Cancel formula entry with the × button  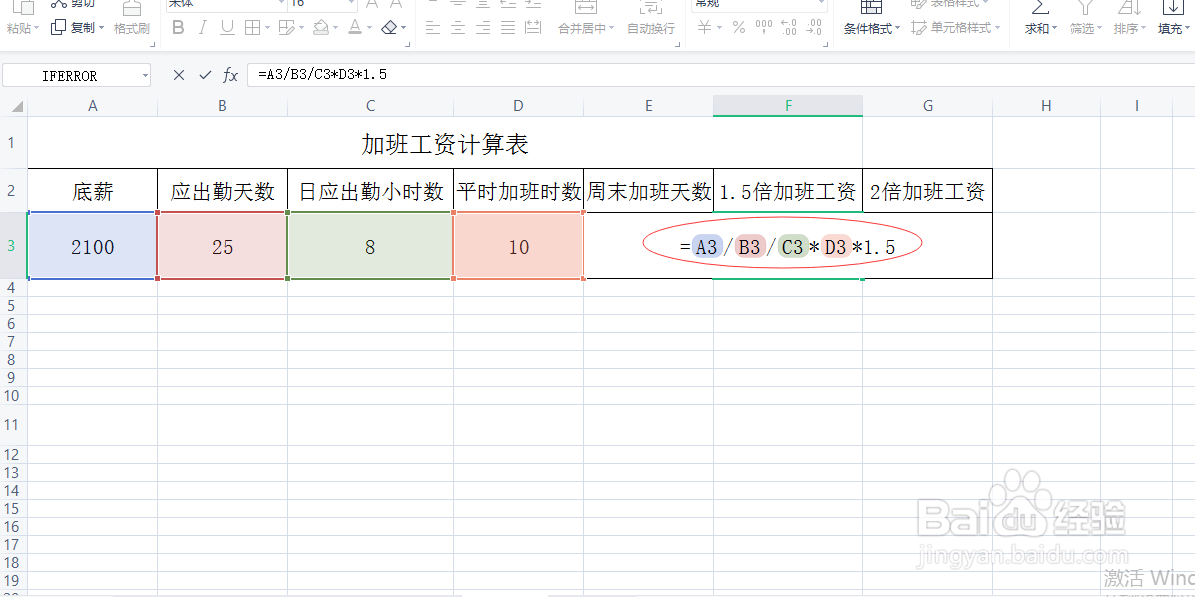177,74
